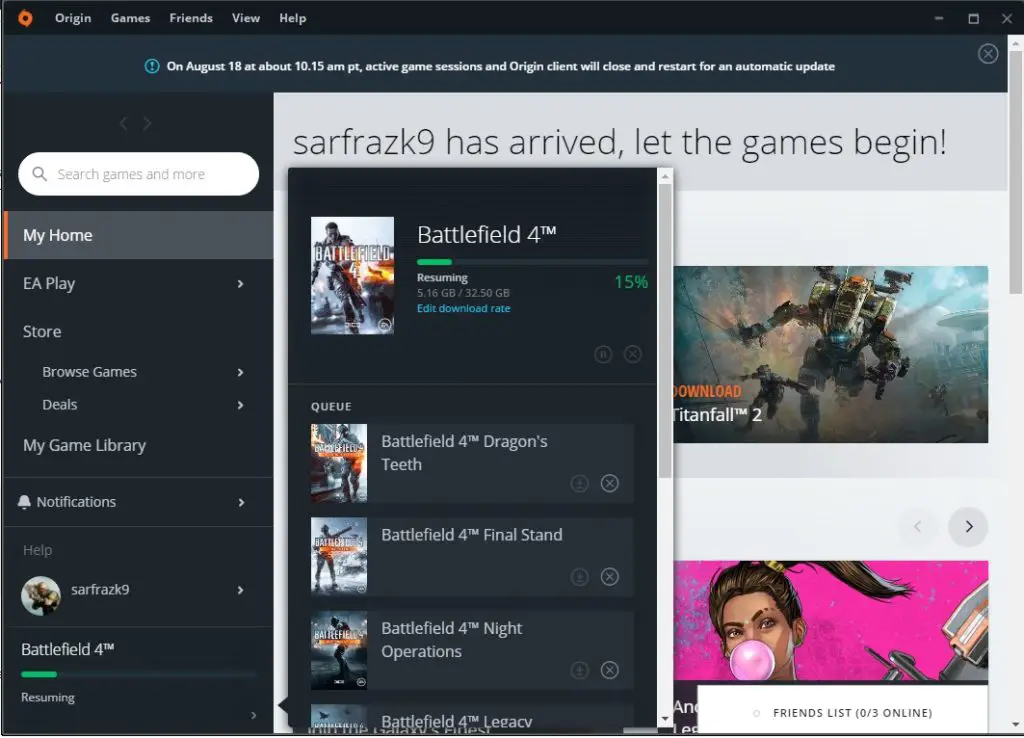Download Dragon's Teeth now from the queue
1024x738 pixels.
coord(579,483)
